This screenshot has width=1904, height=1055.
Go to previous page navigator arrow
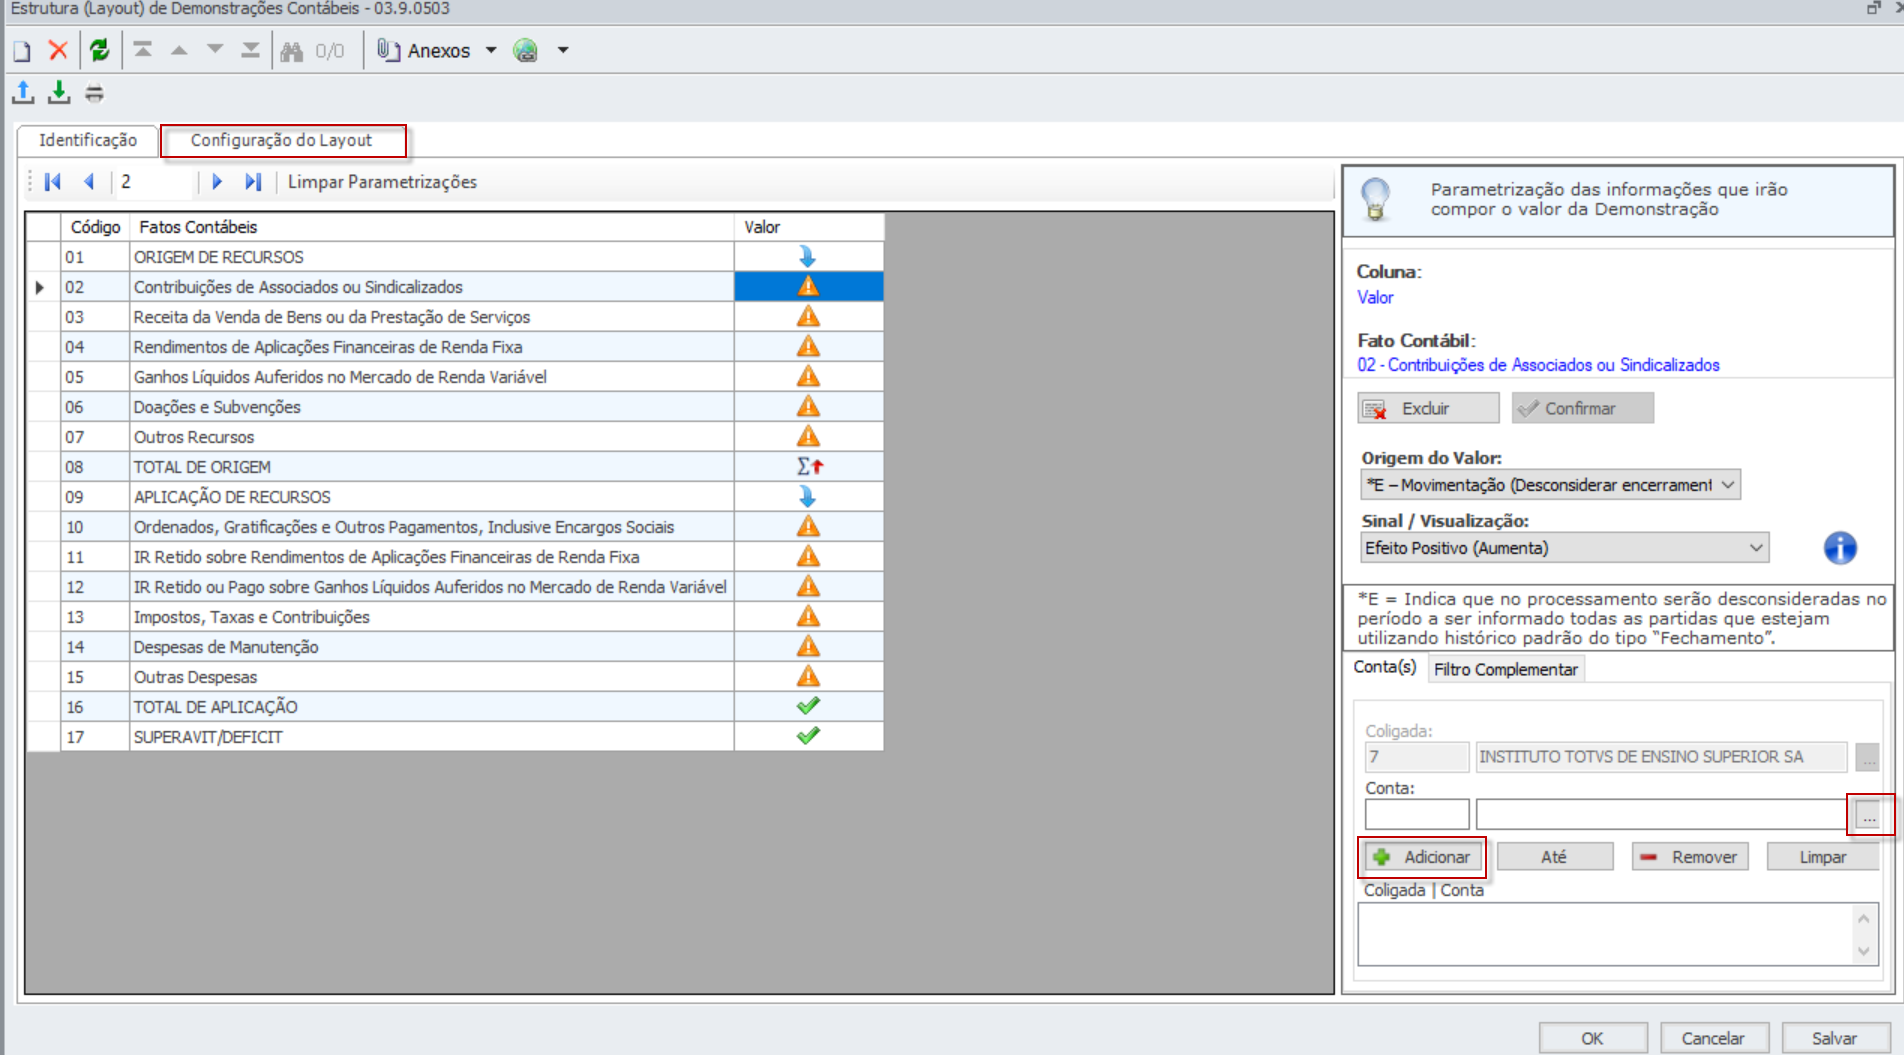coord(89,182)
